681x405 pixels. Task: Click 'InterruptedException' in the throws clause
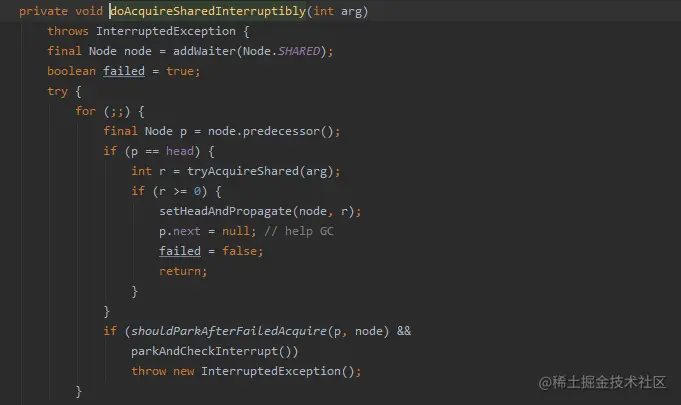[x=166, y=31]
